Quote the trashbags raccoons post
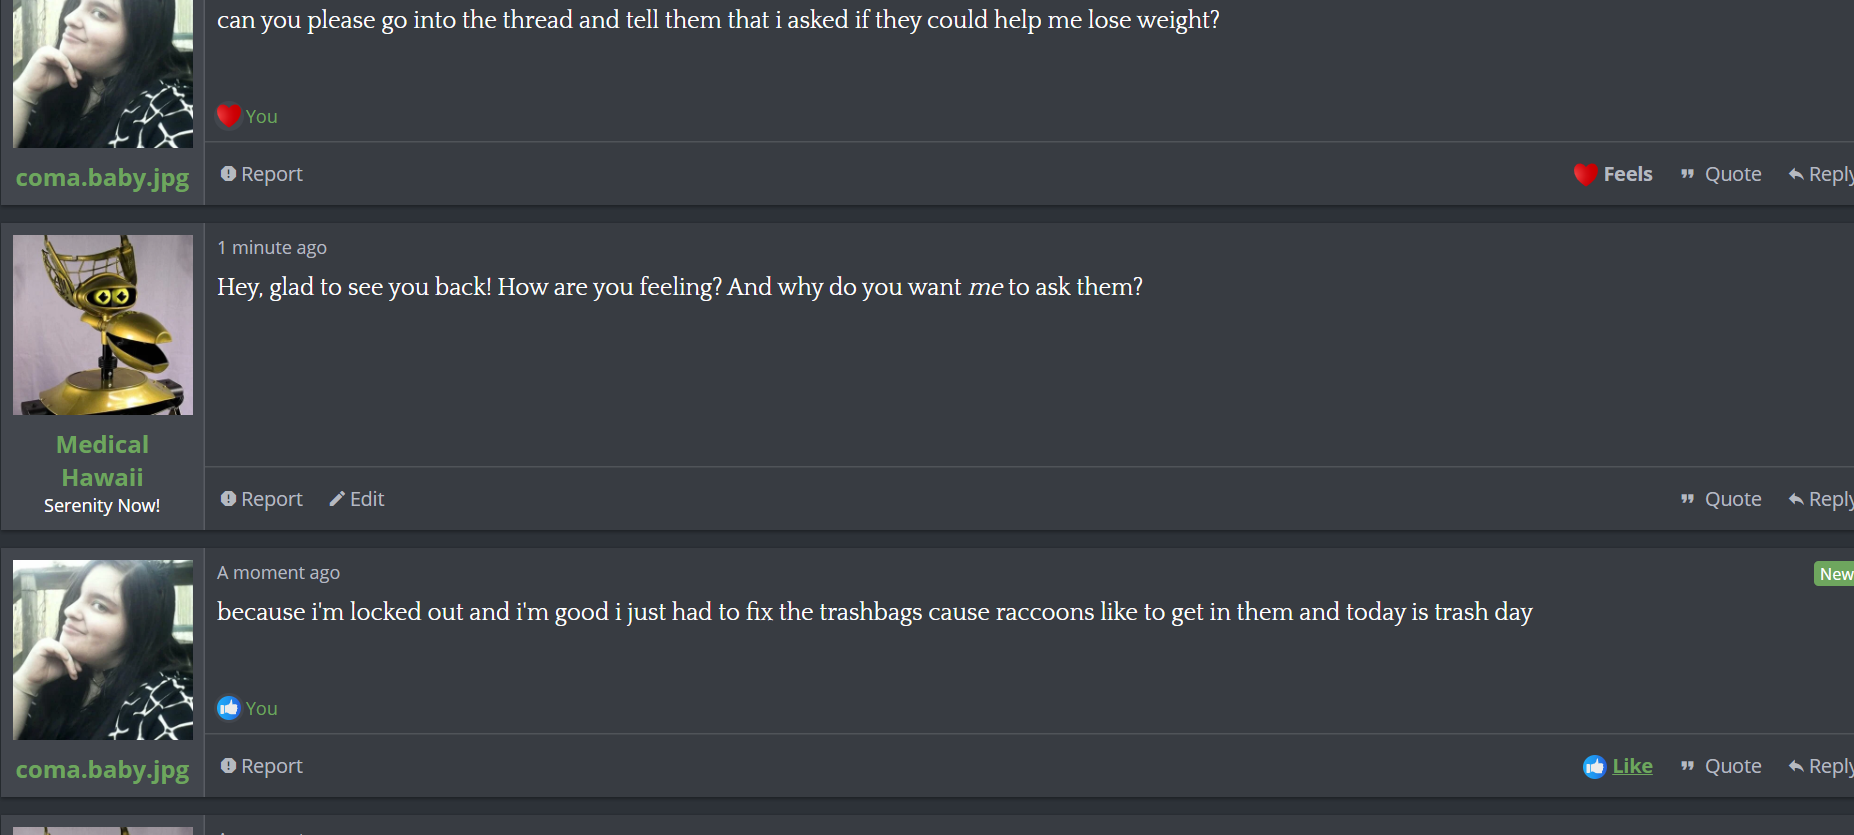The image size is (1854, 835). point(1721,766)
